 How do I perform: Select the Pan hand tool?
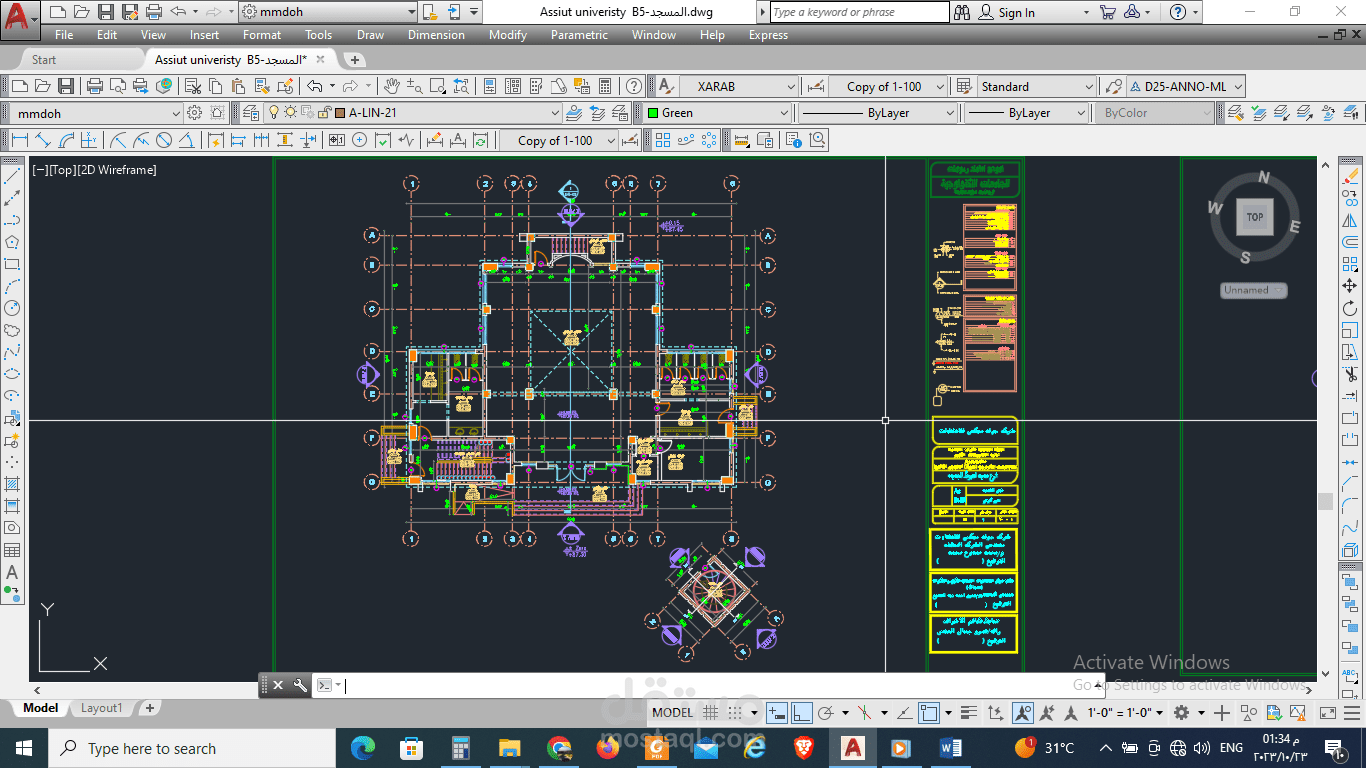(392, 86)
